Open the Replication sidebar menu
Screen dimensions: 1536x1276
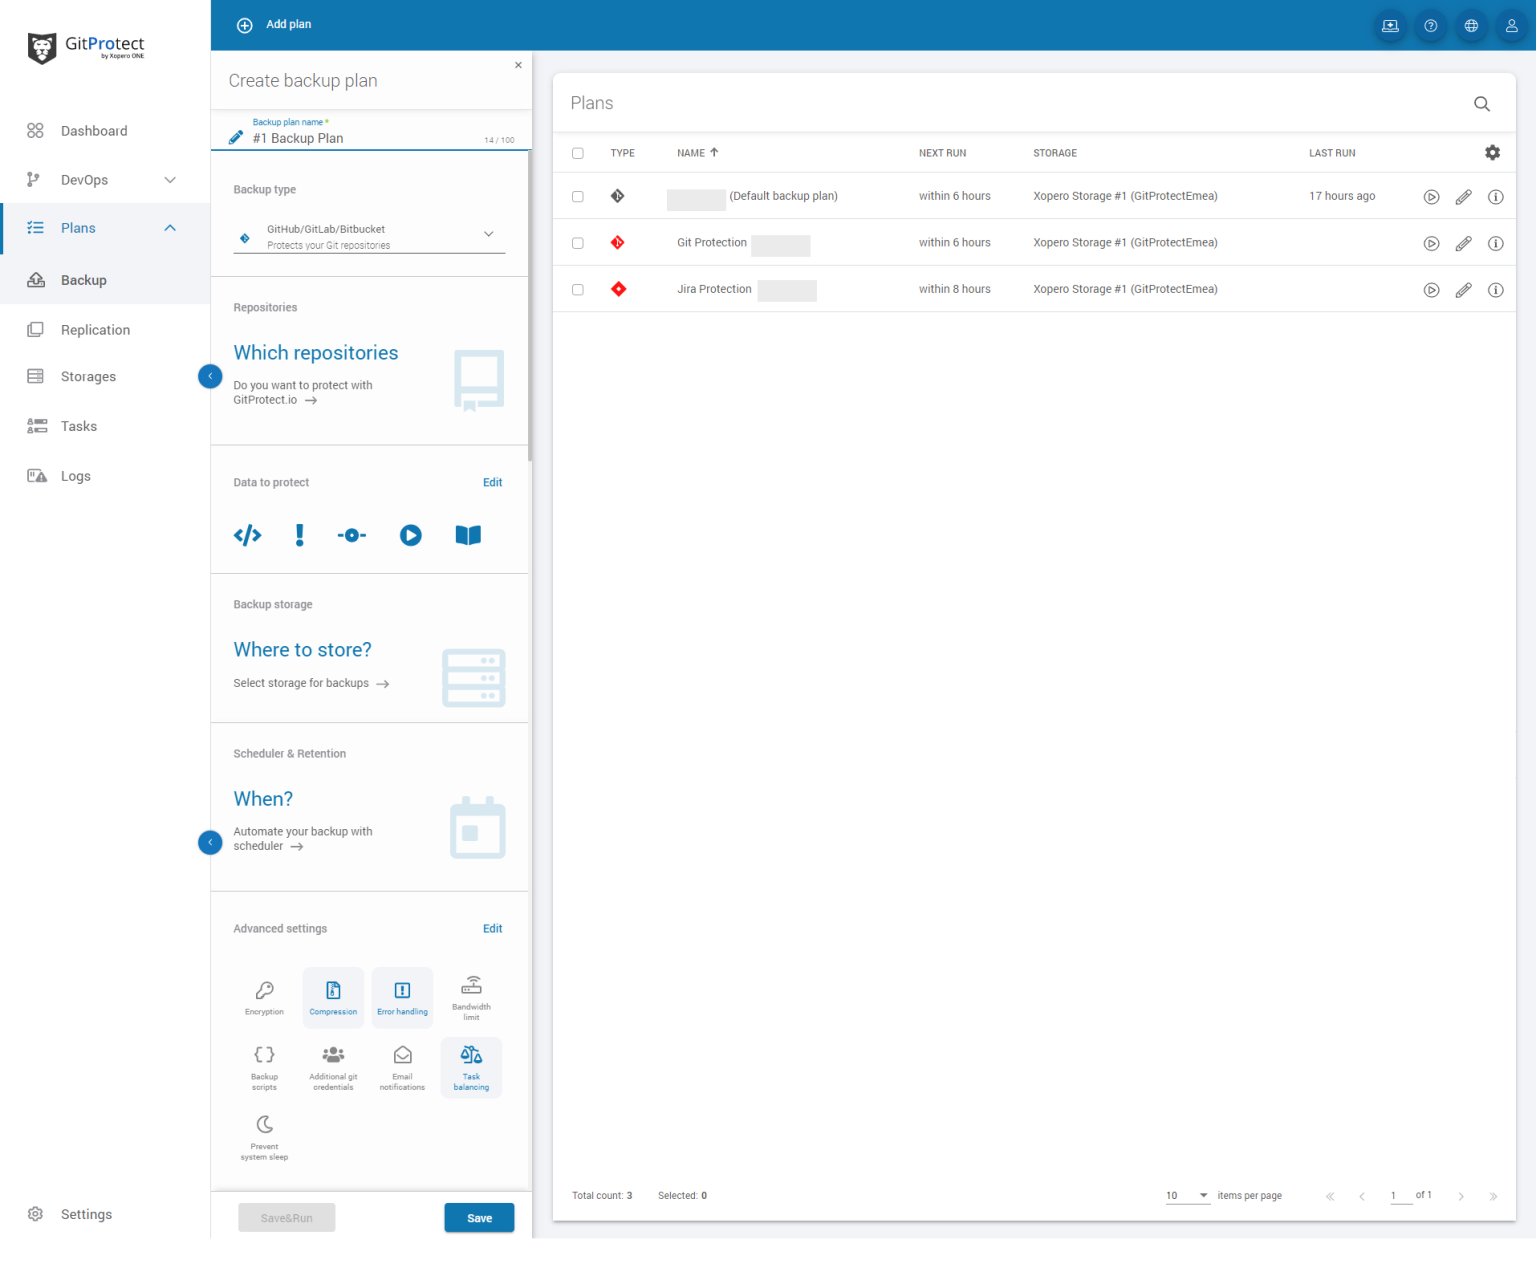tap(95, 329)
